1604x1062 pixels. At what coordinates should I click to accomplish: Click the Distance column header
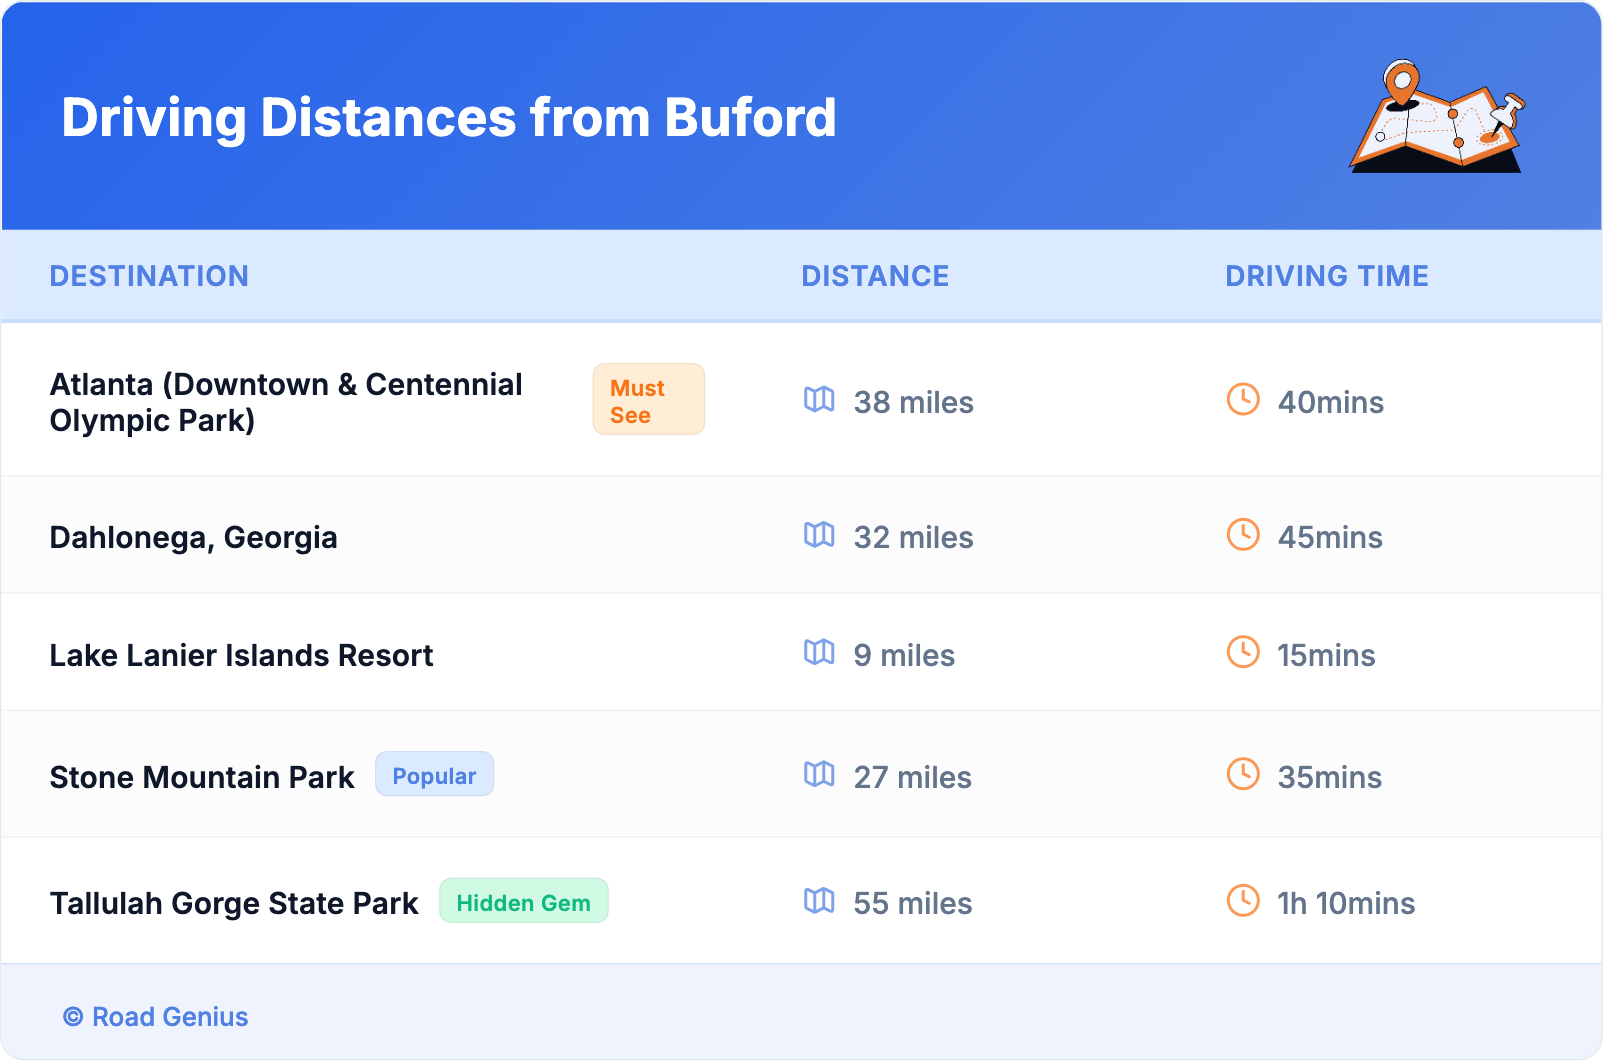[875, 276]
